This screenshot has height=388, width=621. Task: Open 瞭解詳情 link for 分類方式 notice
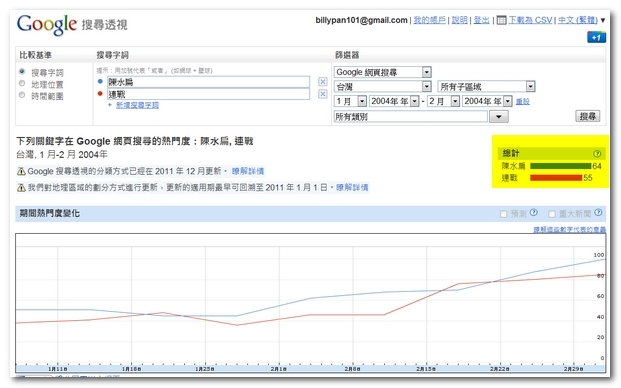[248, 171]
